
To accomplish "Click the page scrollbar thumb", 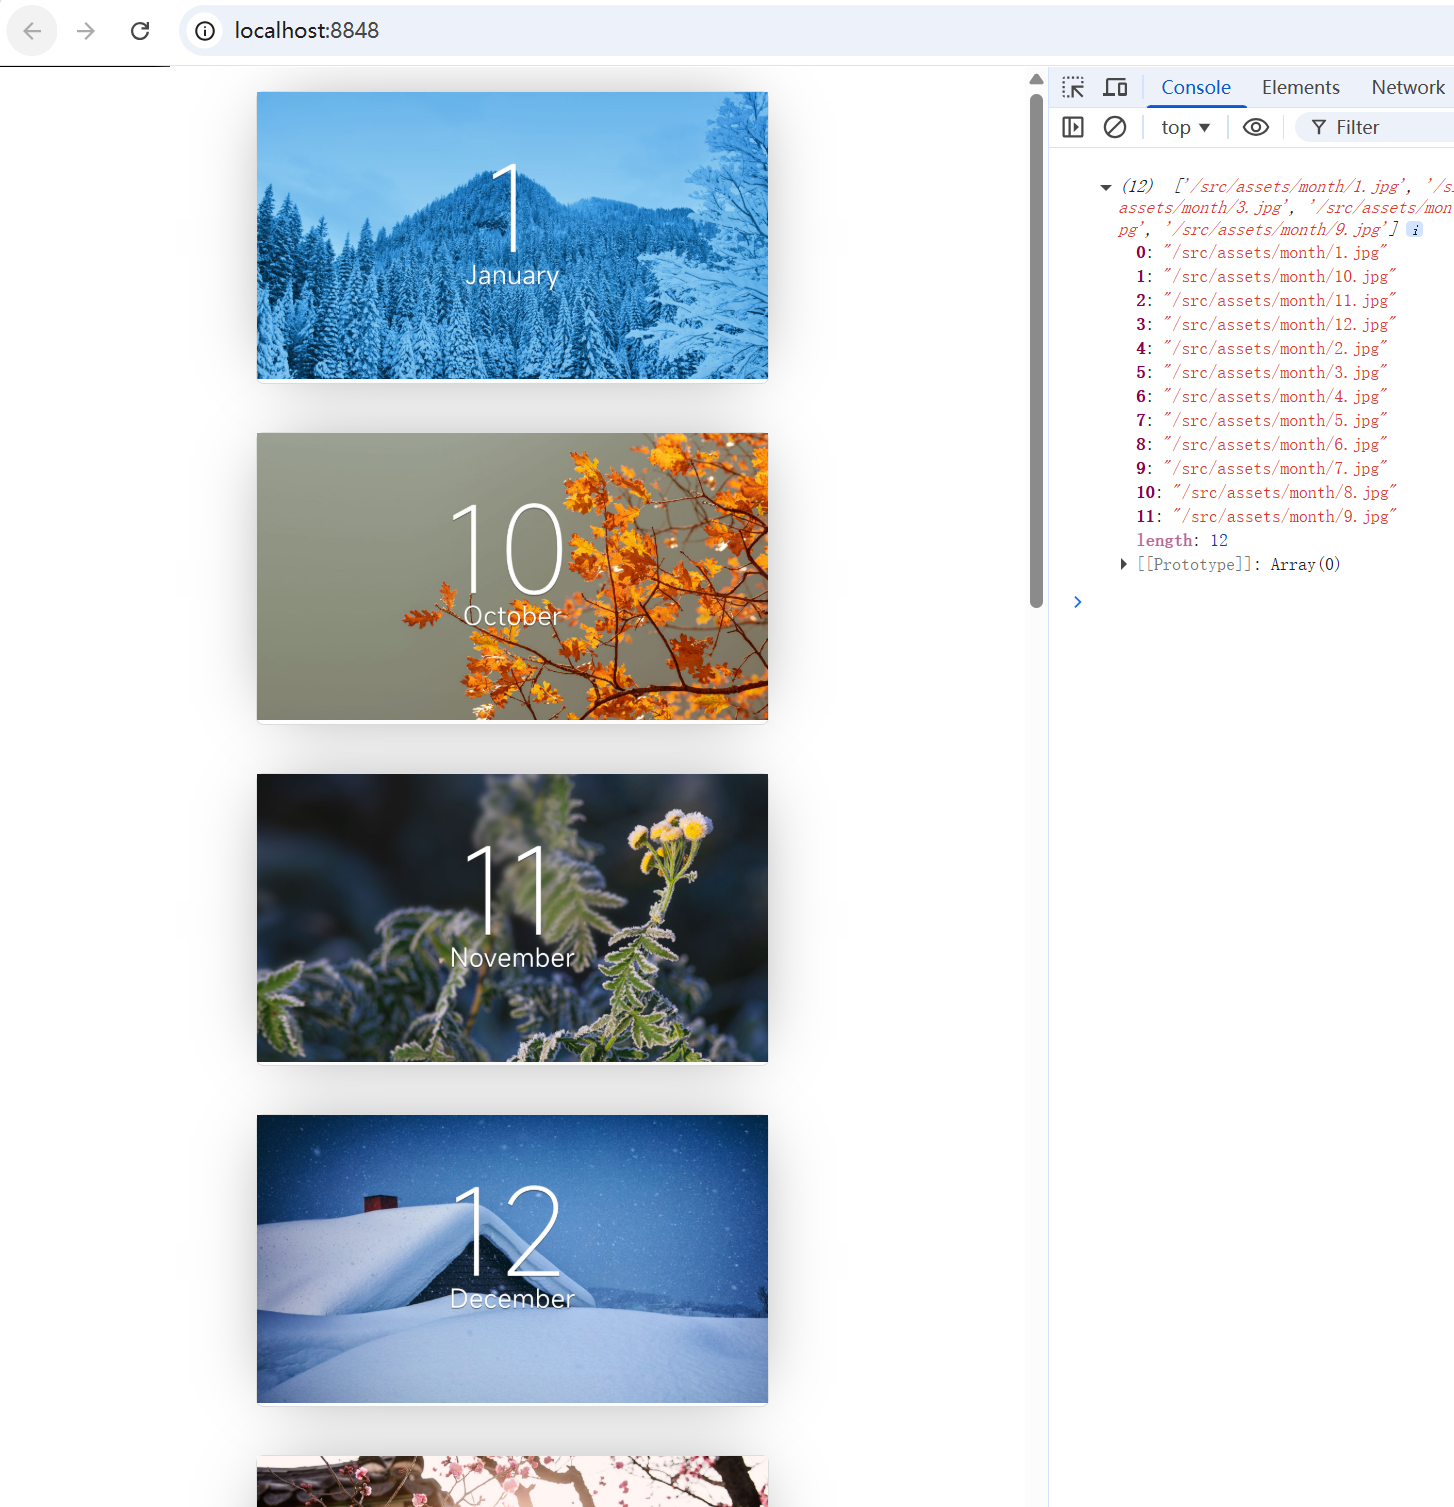I will [x=1036, y=350].
